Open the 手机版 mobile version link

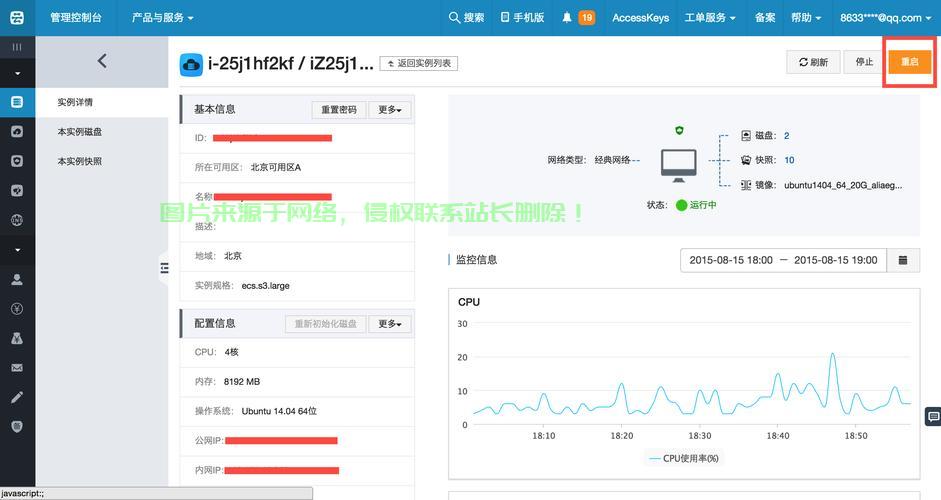(523, 17)
